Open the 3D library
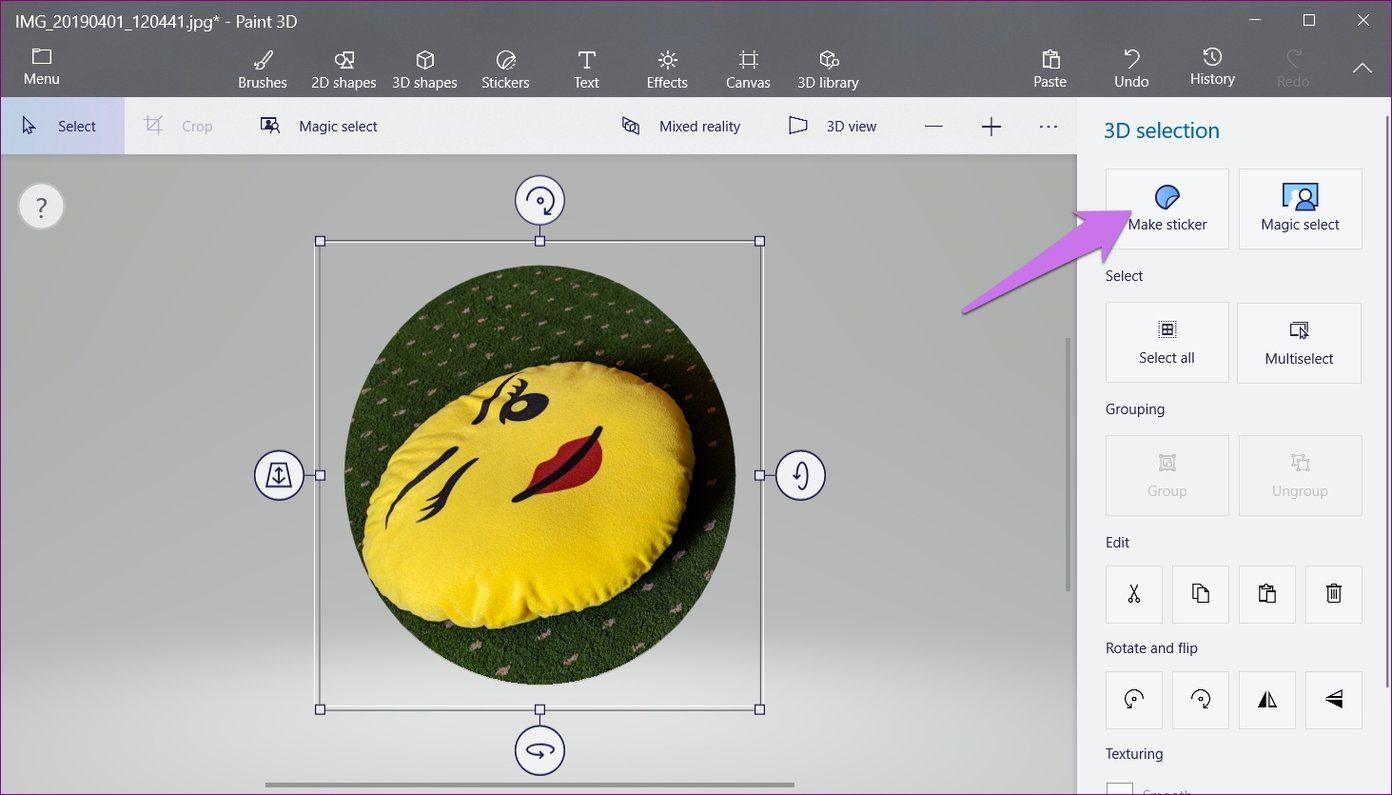Screen dimensions: 1392x795 point(828,70)
